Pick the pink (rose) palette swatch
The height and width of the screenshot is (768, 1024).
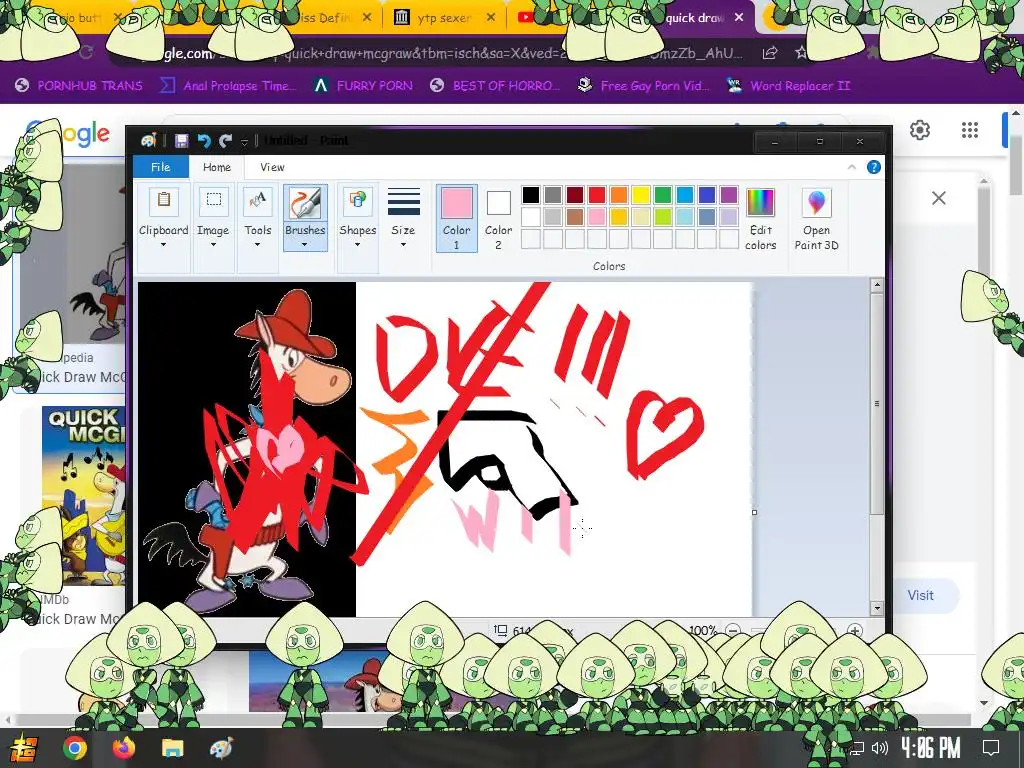pyautogui.click(x=597, y=217)
